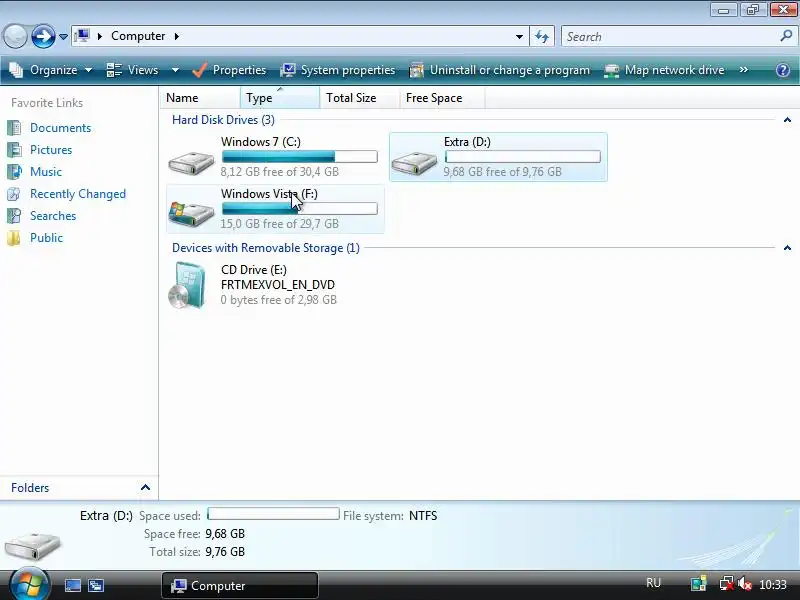Click the drive icon in details pane
The image size is (800, 600).
coord(33,546)
